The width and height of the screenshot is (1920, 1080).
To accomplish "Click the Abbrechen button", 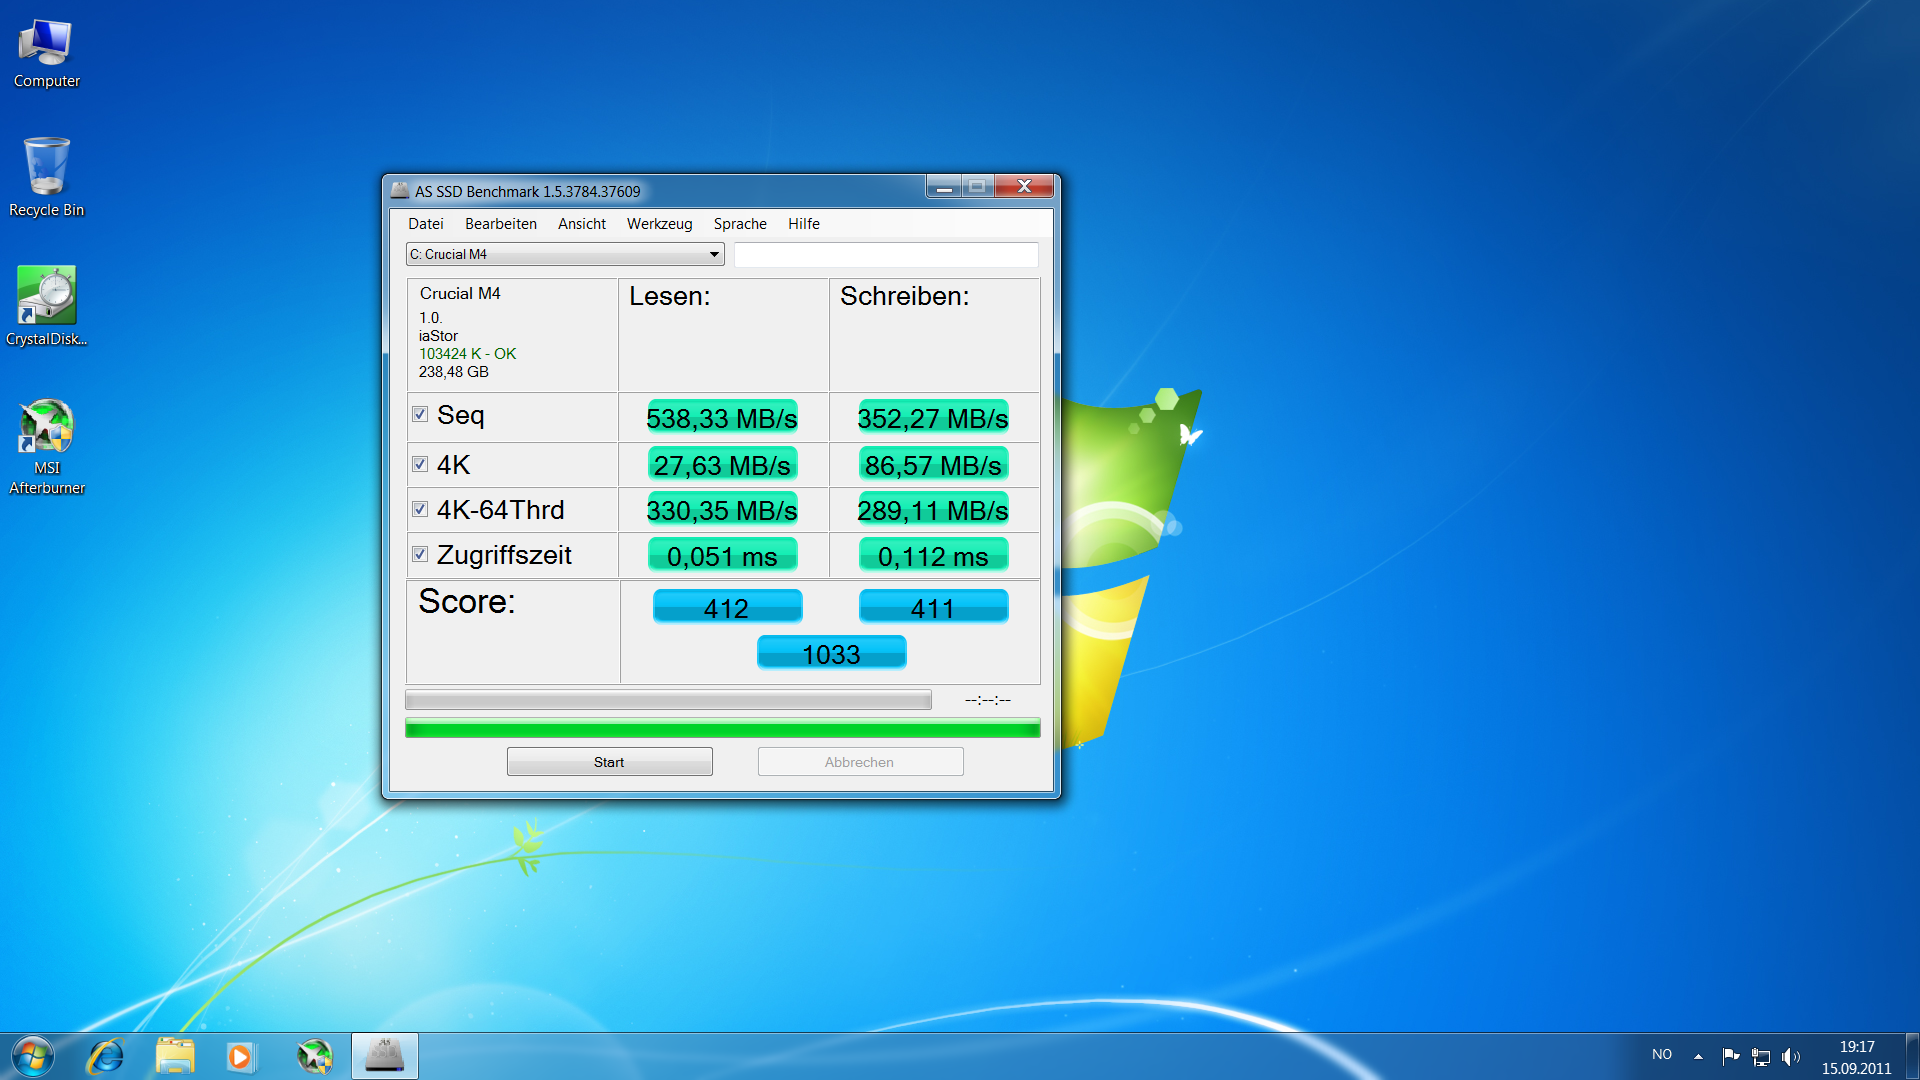I will click(x=860, y=762).
